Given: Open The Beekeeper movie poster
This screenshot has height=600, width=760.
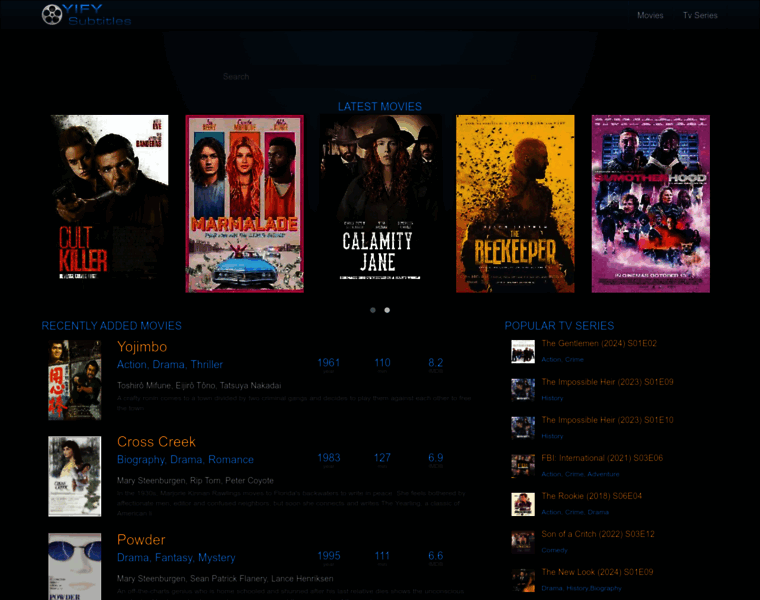Looking at the screenshot, I should click(515, 204).
